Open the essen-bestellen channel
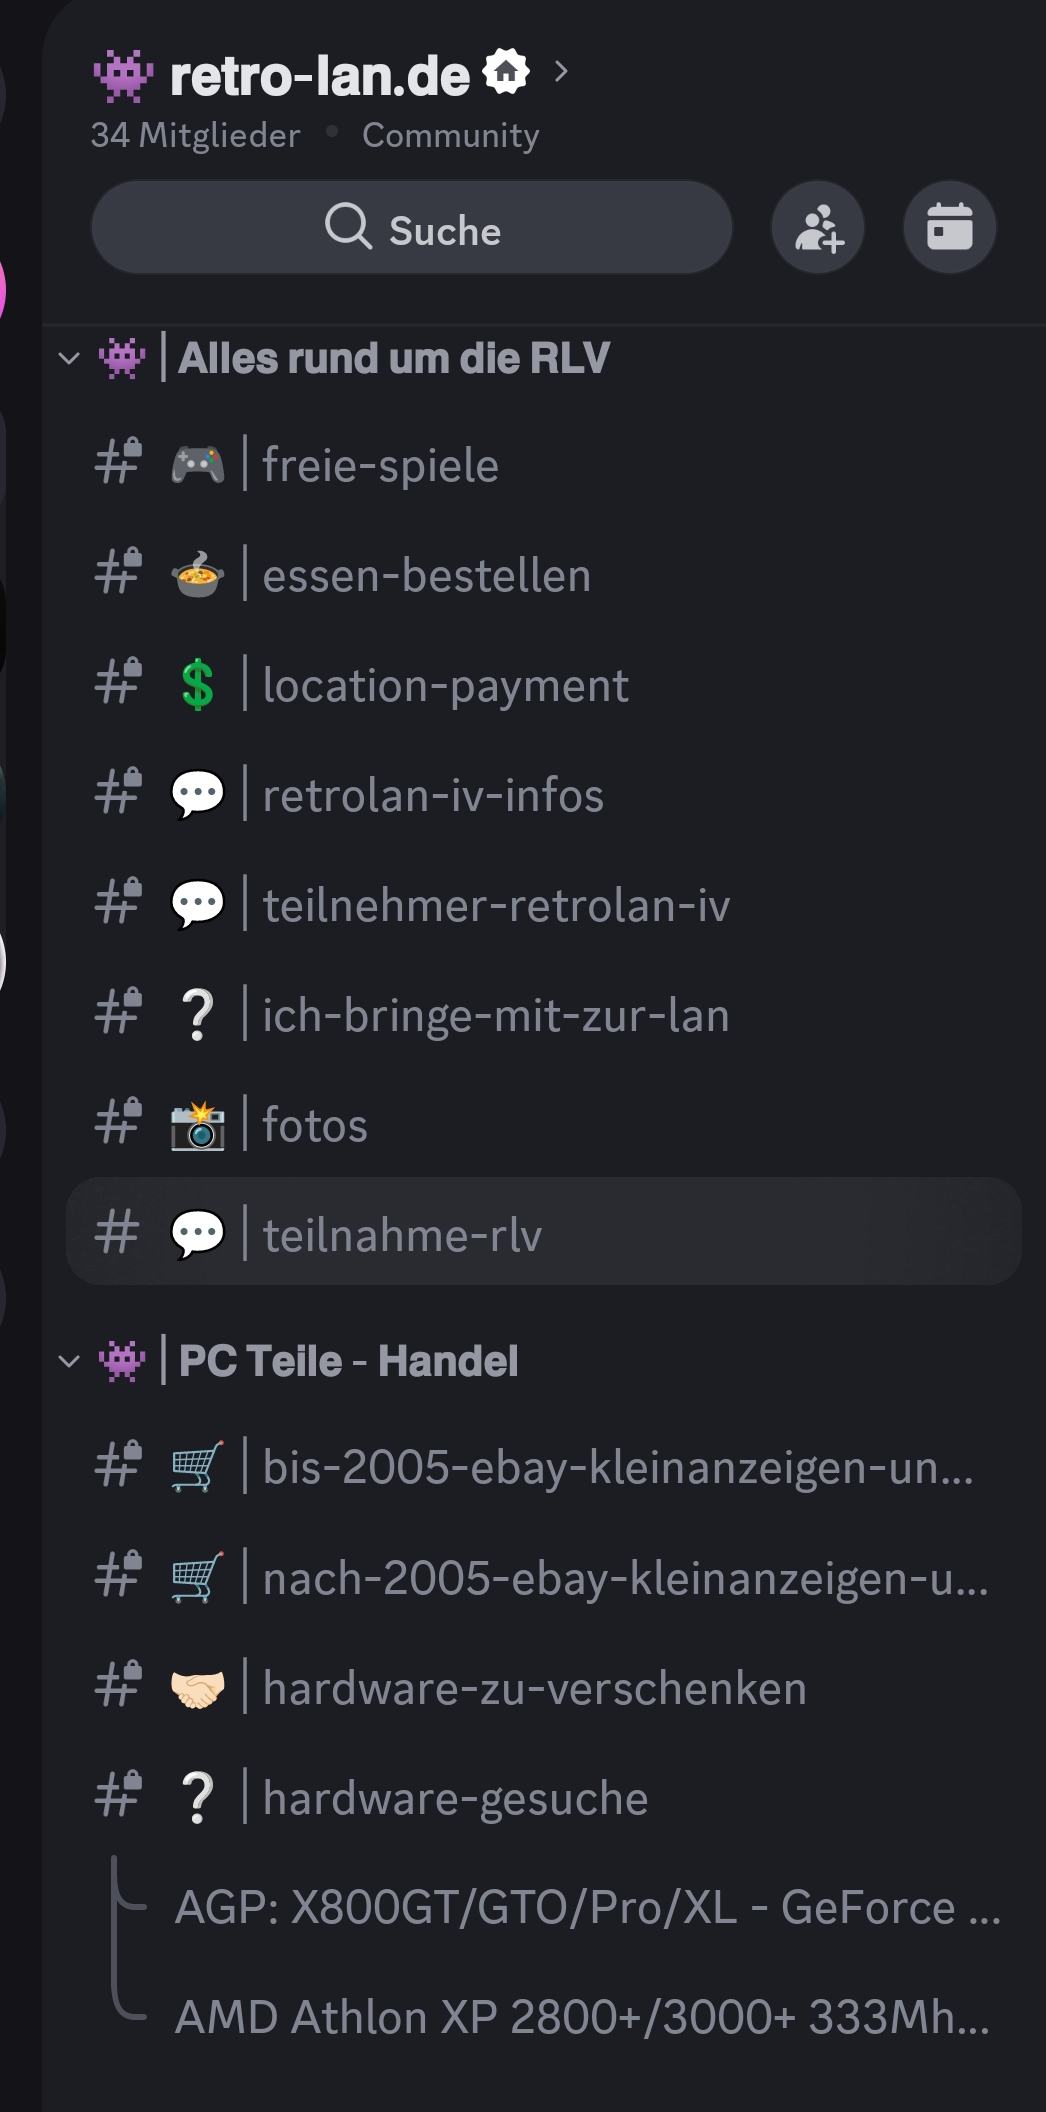1046x2112 pixels. pyautogui.click(x=426, y=576)
